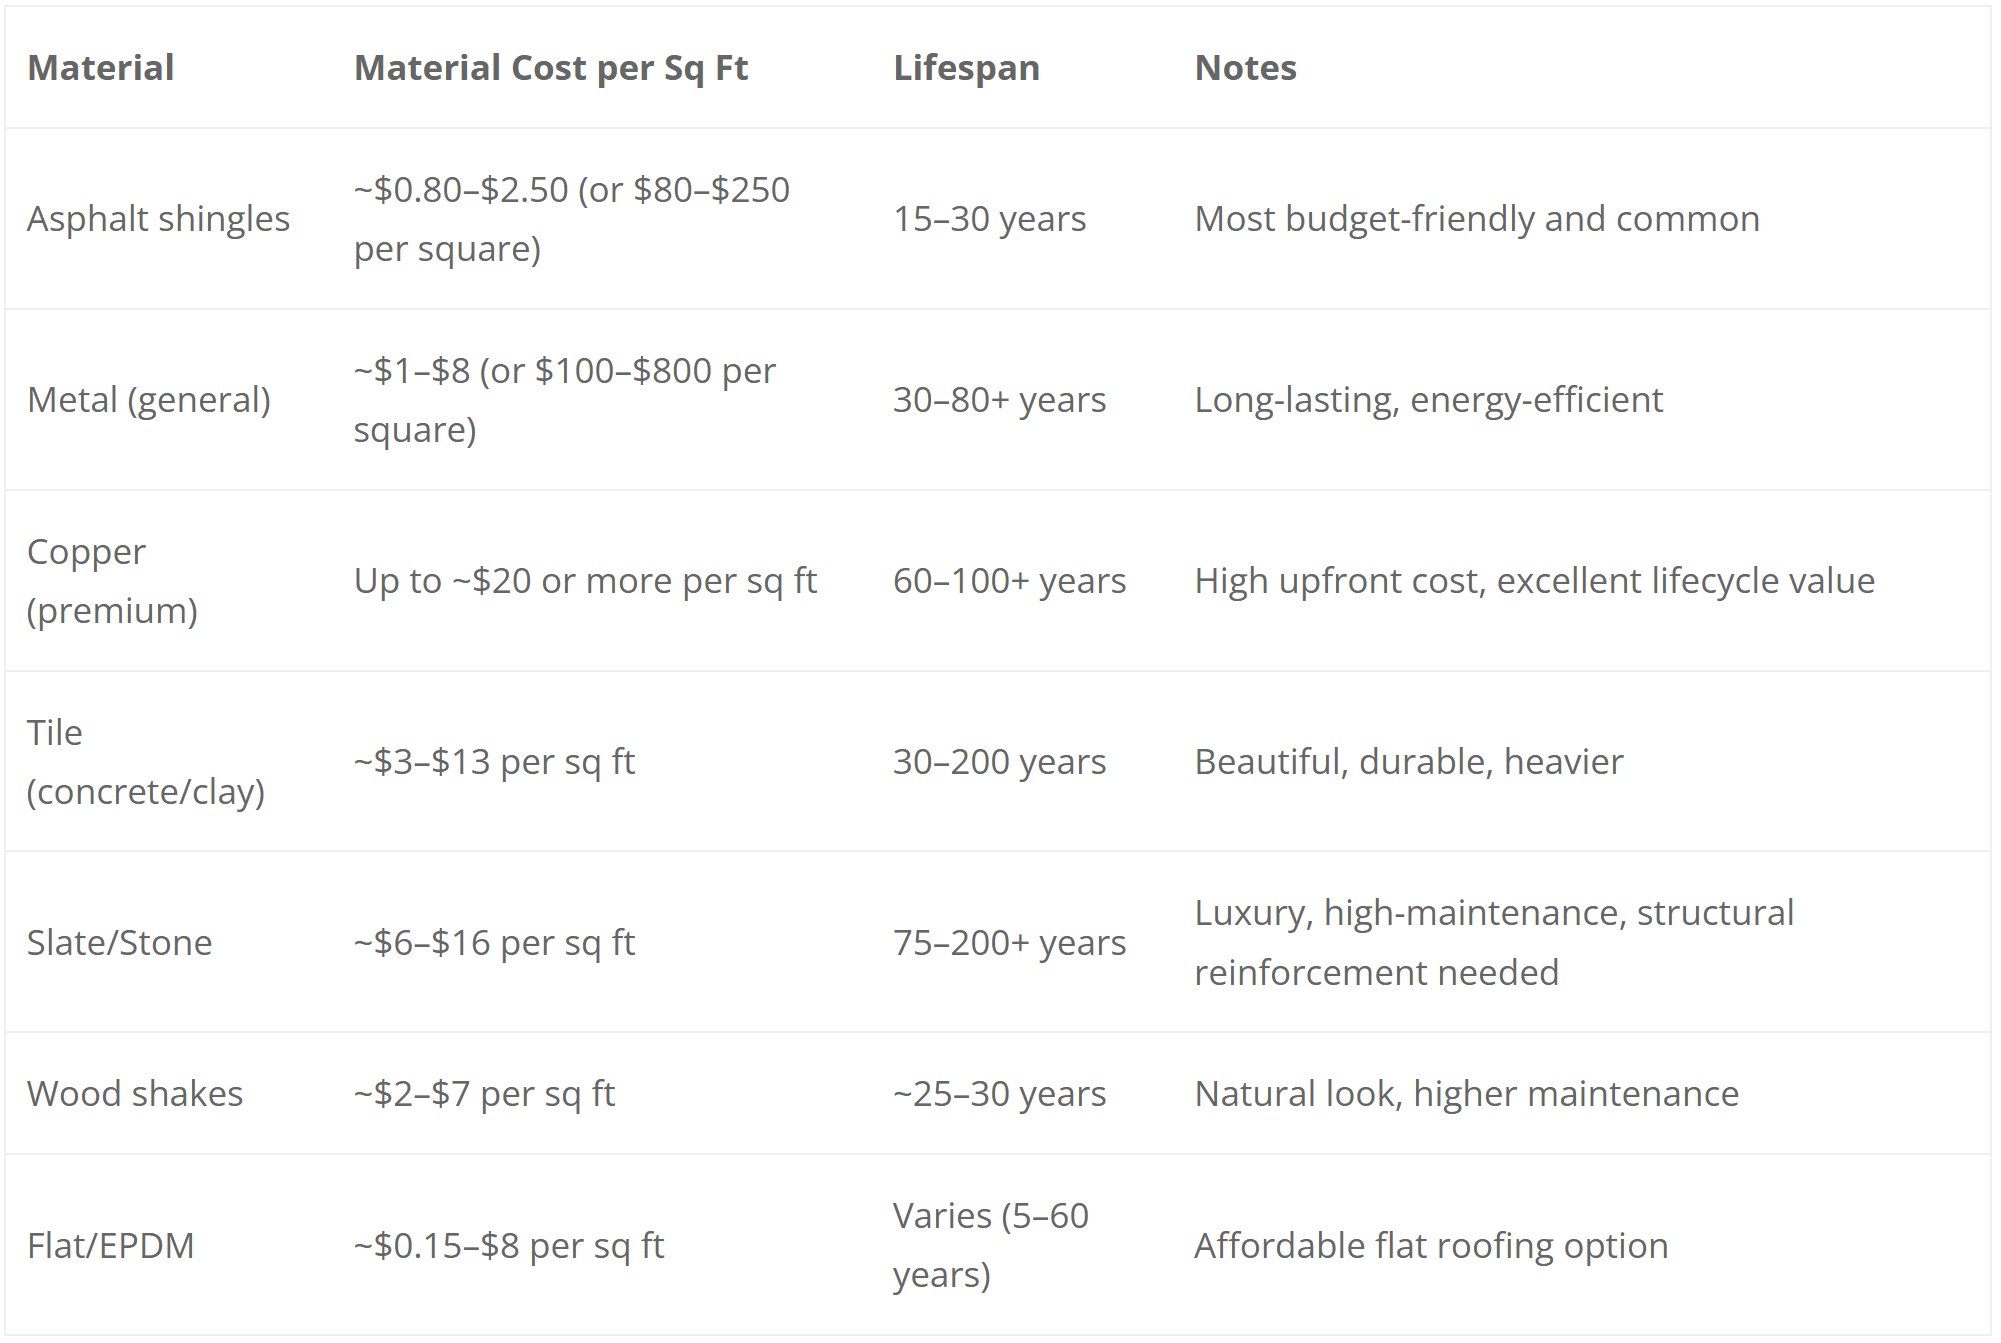2001x1343 pixels.
Task: Select the Wood shakes cell
Action: click(135, 1094)
